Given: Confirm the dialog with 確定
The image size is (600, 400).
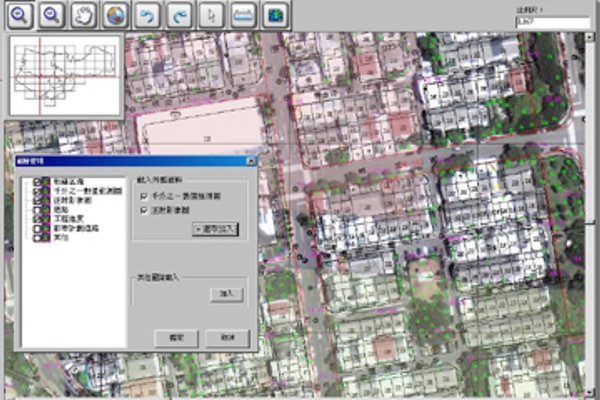Looking at the screenshot, I should (176, 338).
